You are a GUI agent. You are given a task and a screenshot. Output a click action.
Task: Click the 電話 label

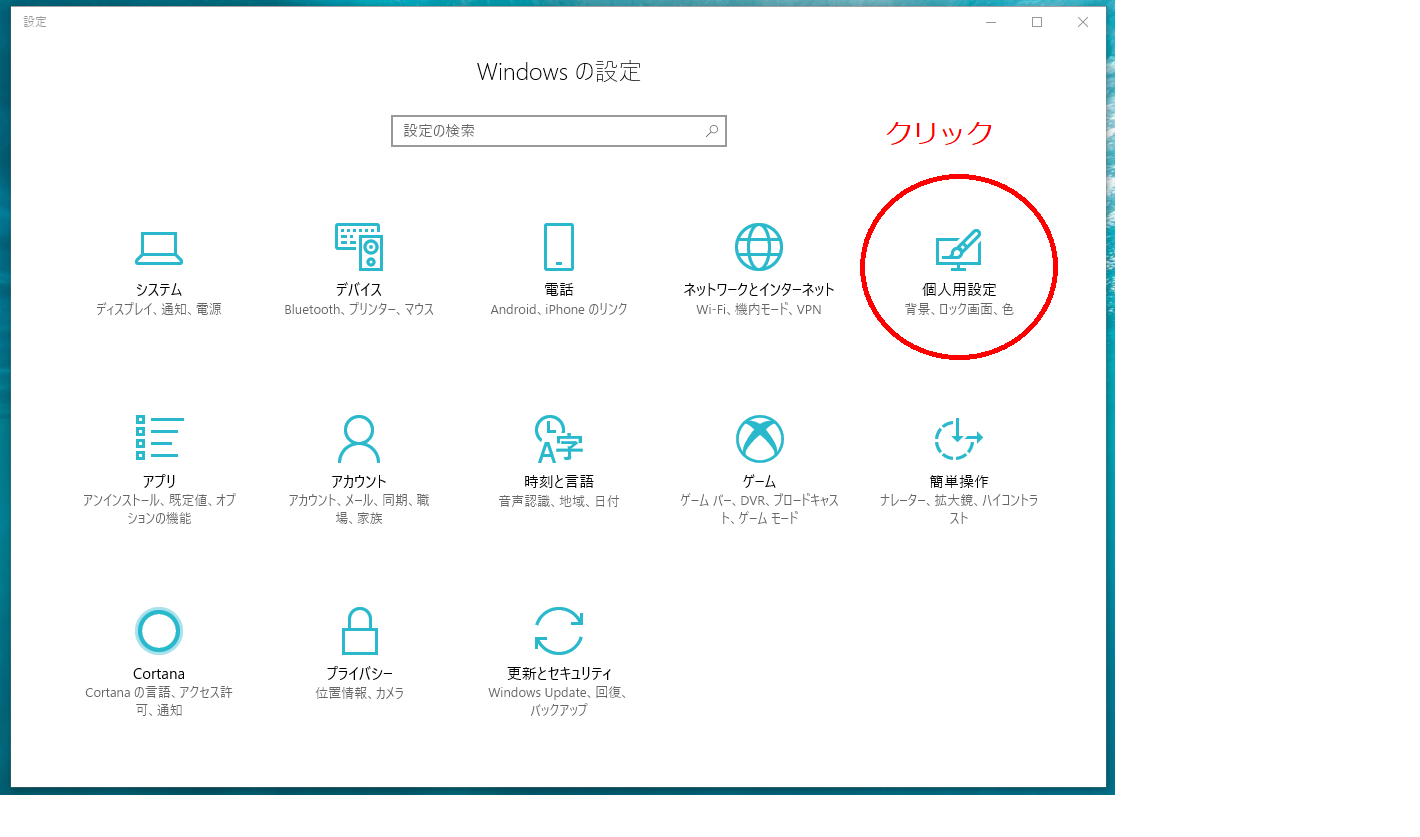tap(559, 289)
